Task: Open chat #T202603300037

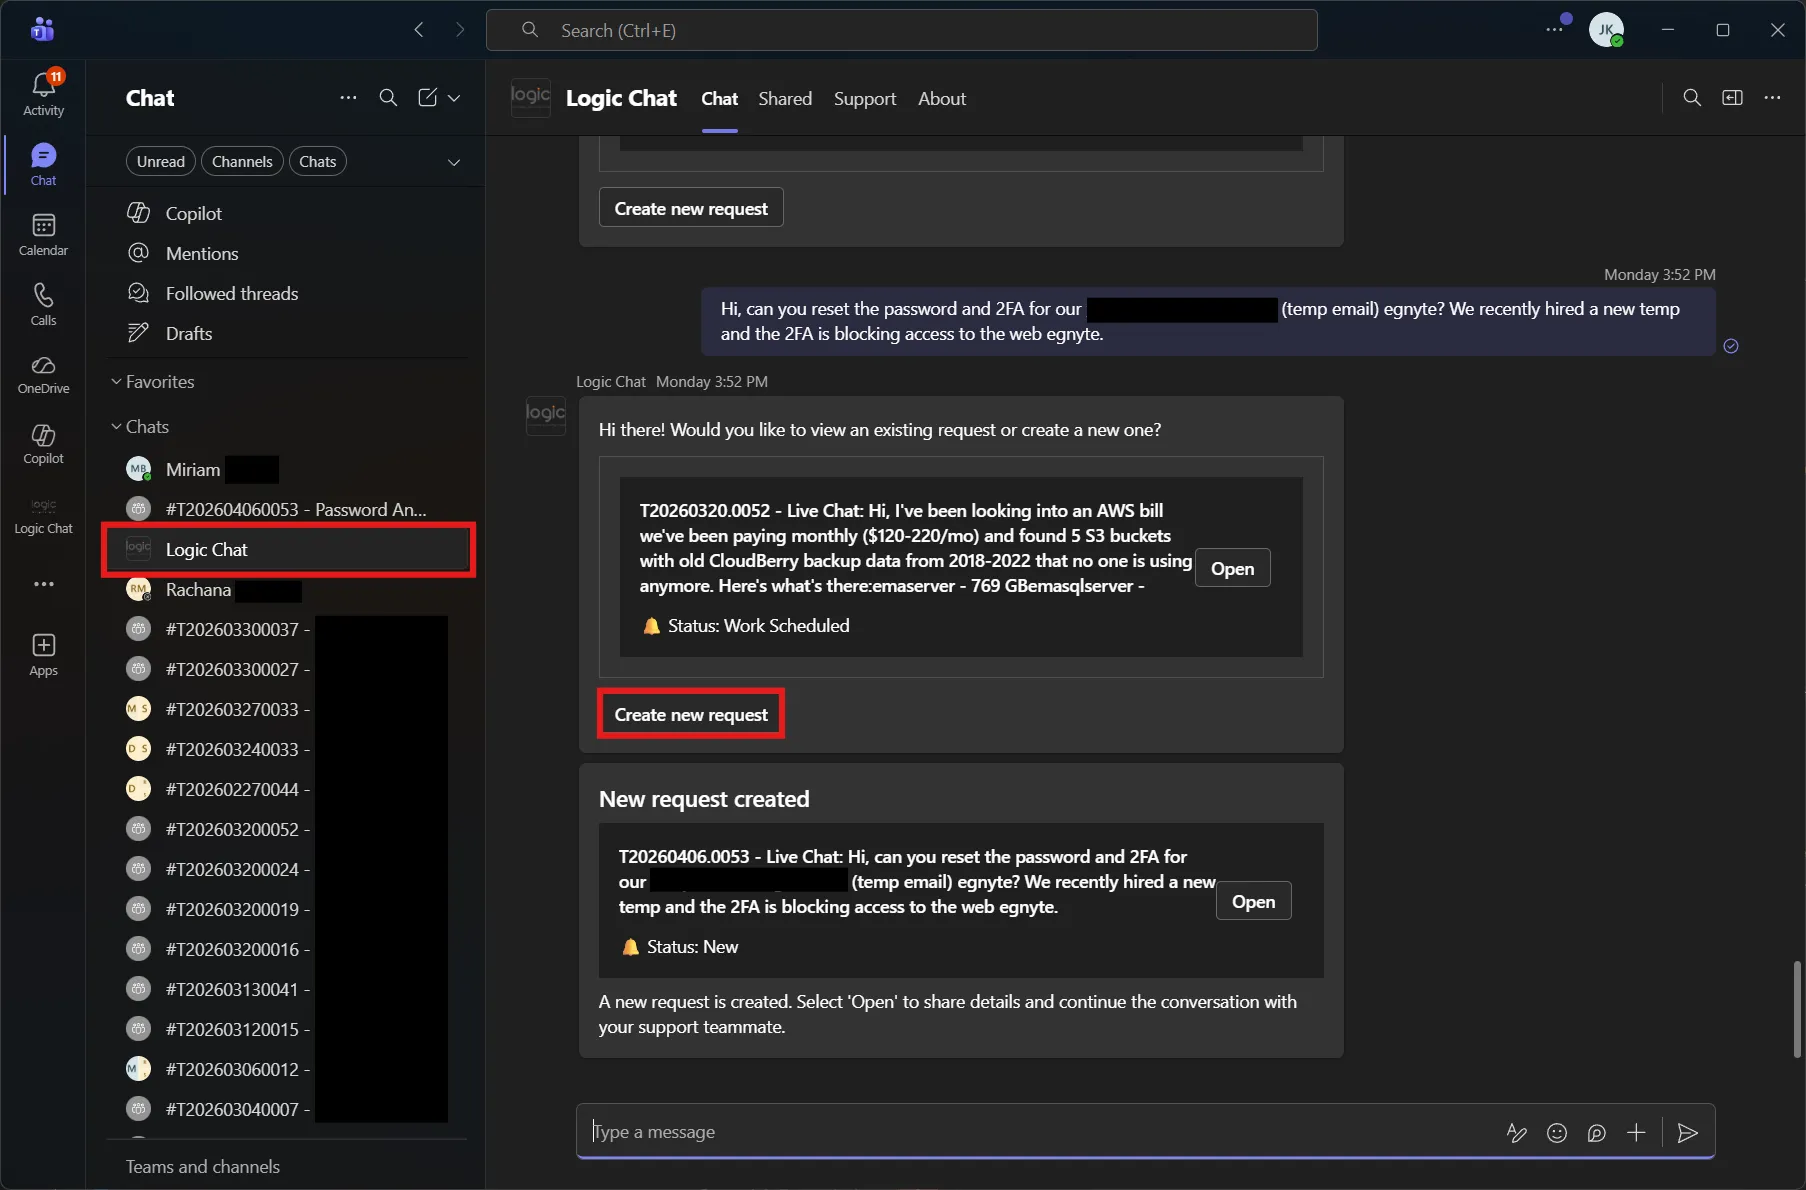Action: tap(289, 629)
